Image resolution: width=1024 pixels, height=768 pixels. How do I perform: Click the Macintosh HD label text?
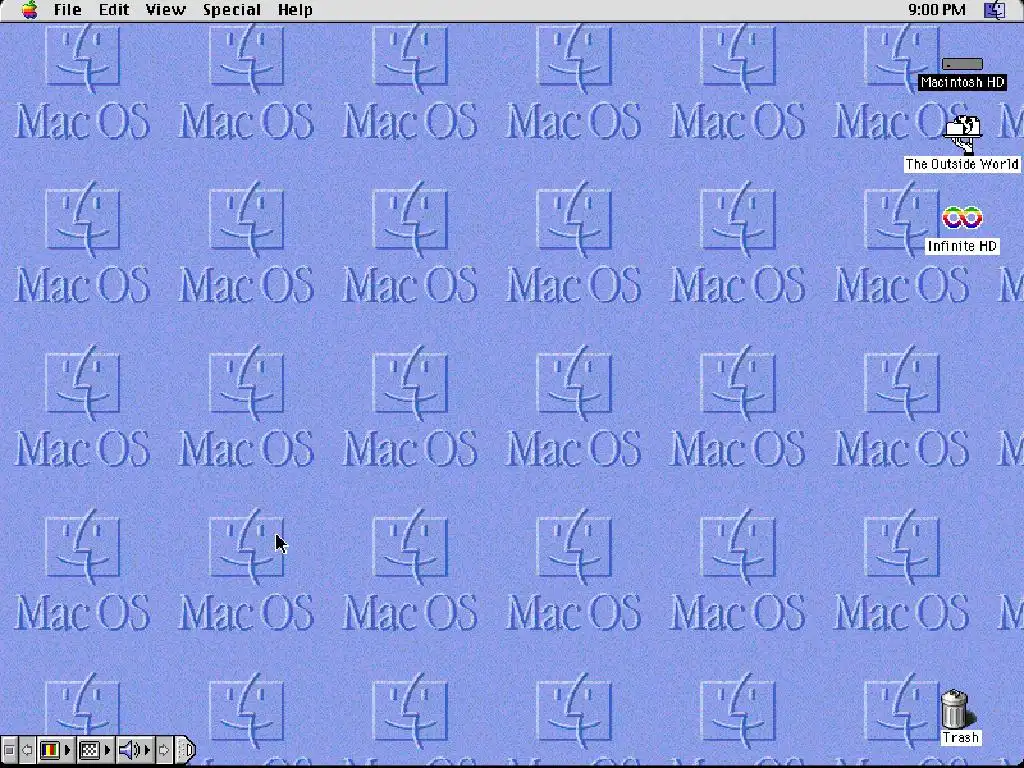pos(962,82)
